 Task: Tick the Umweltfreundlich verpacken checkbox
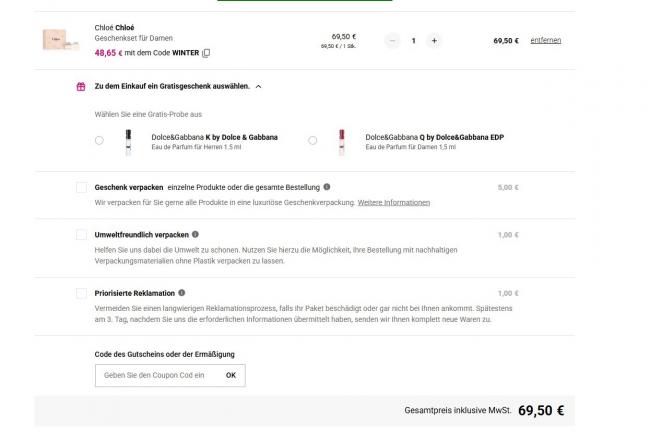[x=81, y=235]
